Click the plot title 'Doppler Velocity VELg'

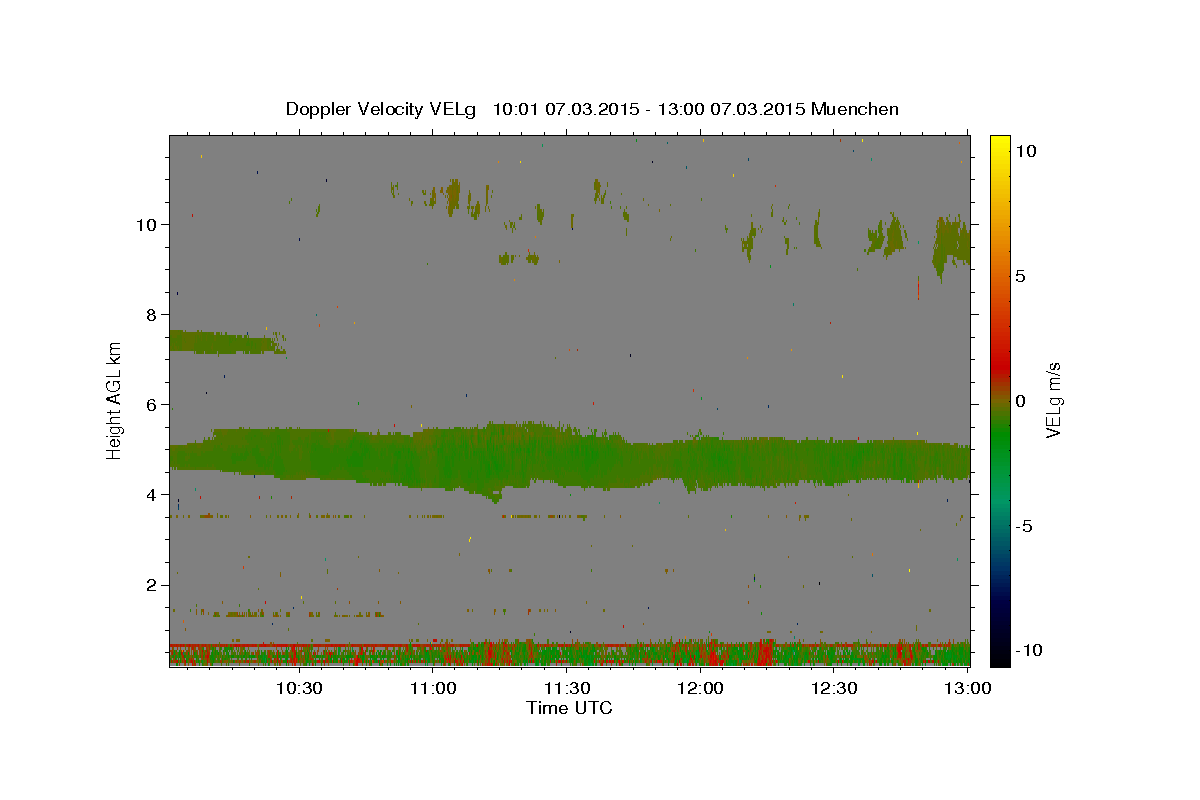pos(383,109)
